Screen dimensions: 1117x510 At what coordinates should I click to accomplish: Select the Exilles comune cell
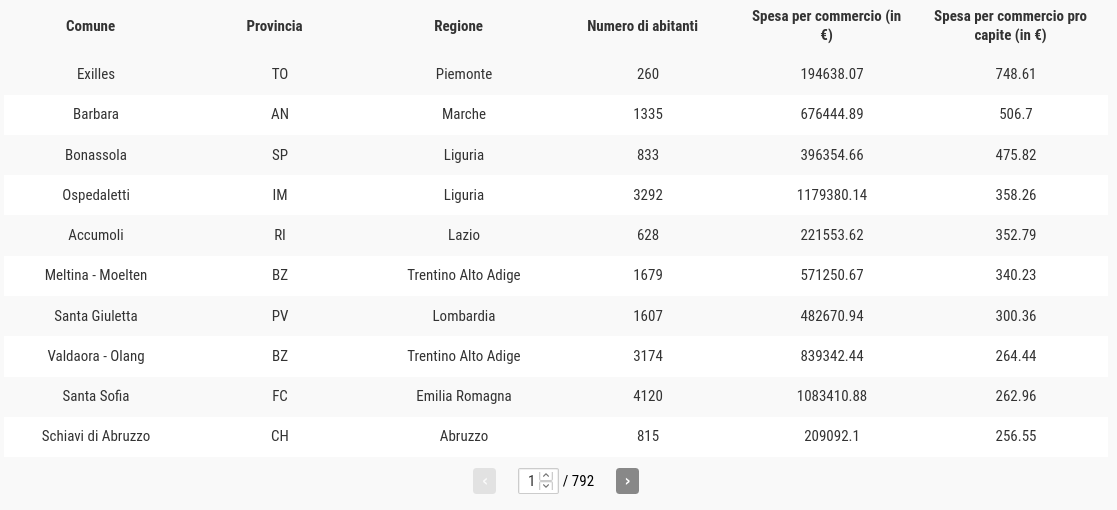(x=95, y=74)
